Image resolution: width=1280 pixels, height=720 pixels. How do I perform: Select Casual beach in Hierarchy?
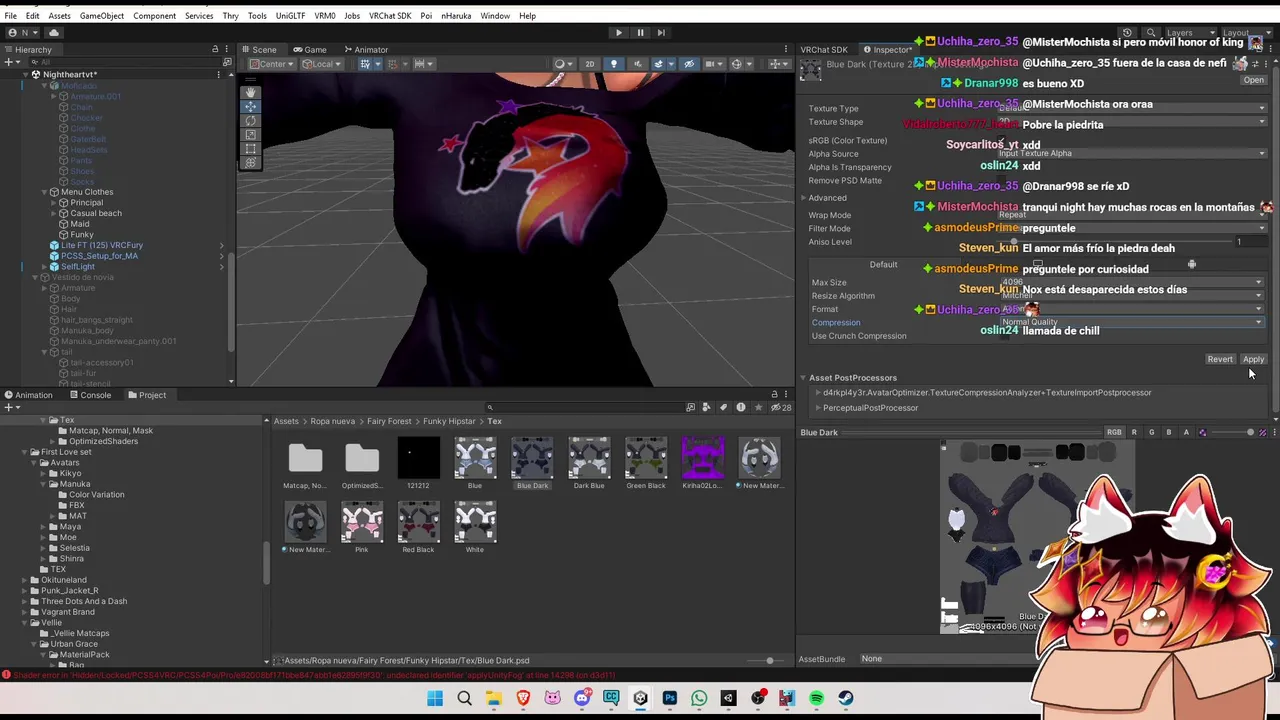[95, 213]
